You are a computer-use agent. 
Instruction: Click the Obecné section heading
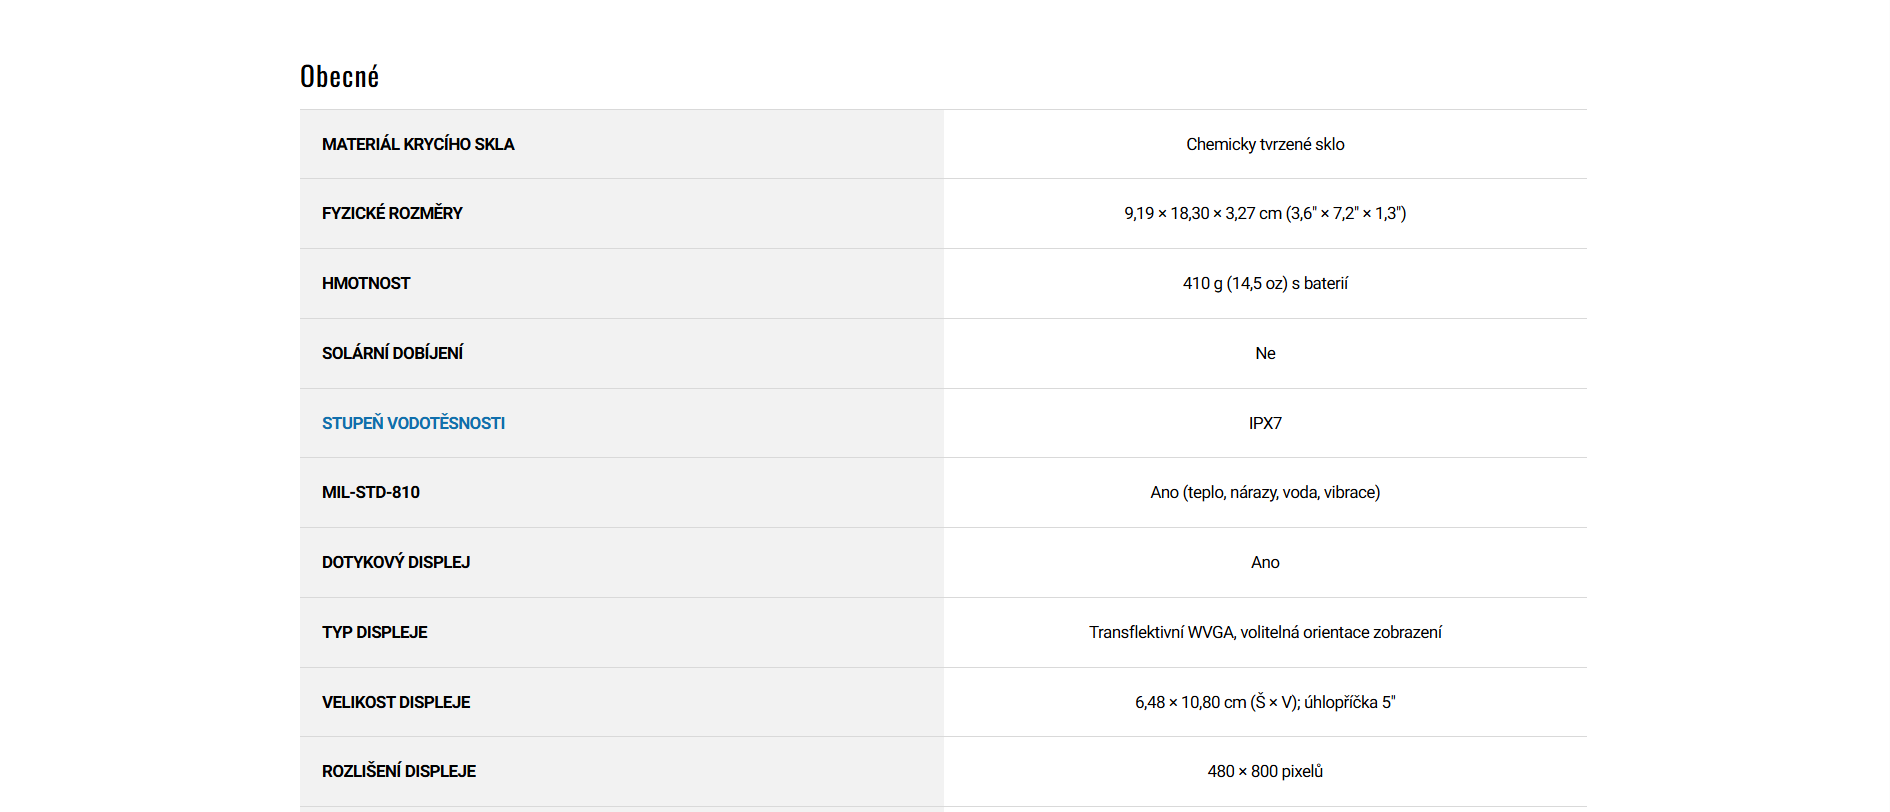coord(339,77)
